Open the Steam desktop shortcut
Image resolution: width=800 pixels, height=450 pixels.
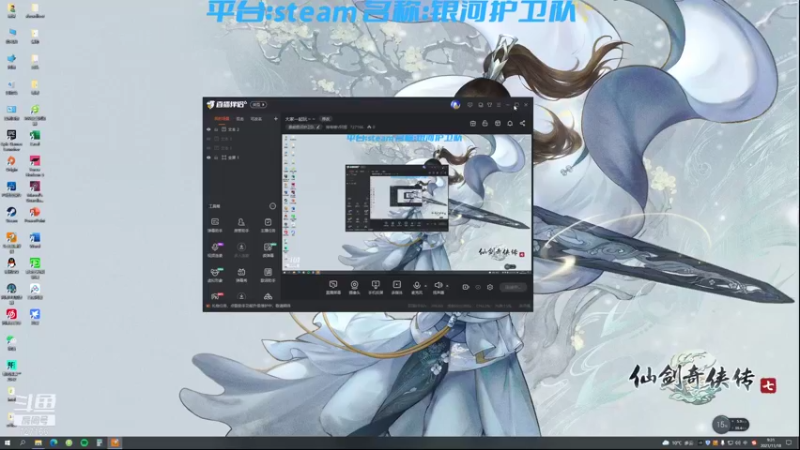[11, 214]
